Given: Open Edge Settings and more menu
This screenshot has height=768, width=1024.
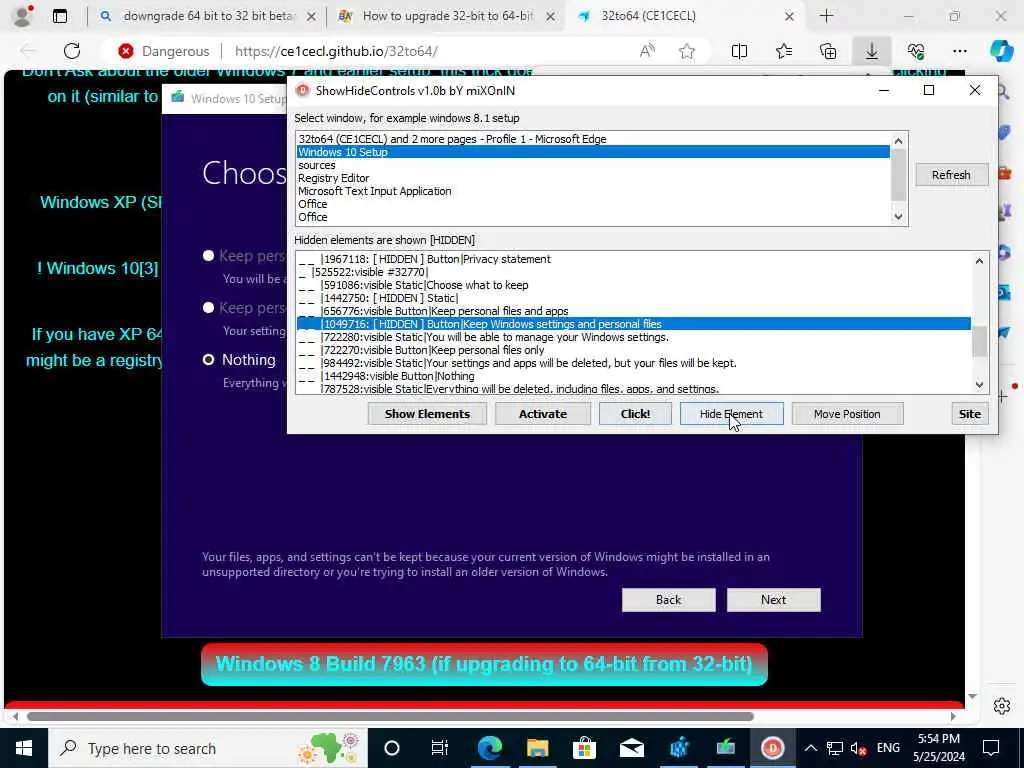Looking at the screenshot, I should click(959, 51).
